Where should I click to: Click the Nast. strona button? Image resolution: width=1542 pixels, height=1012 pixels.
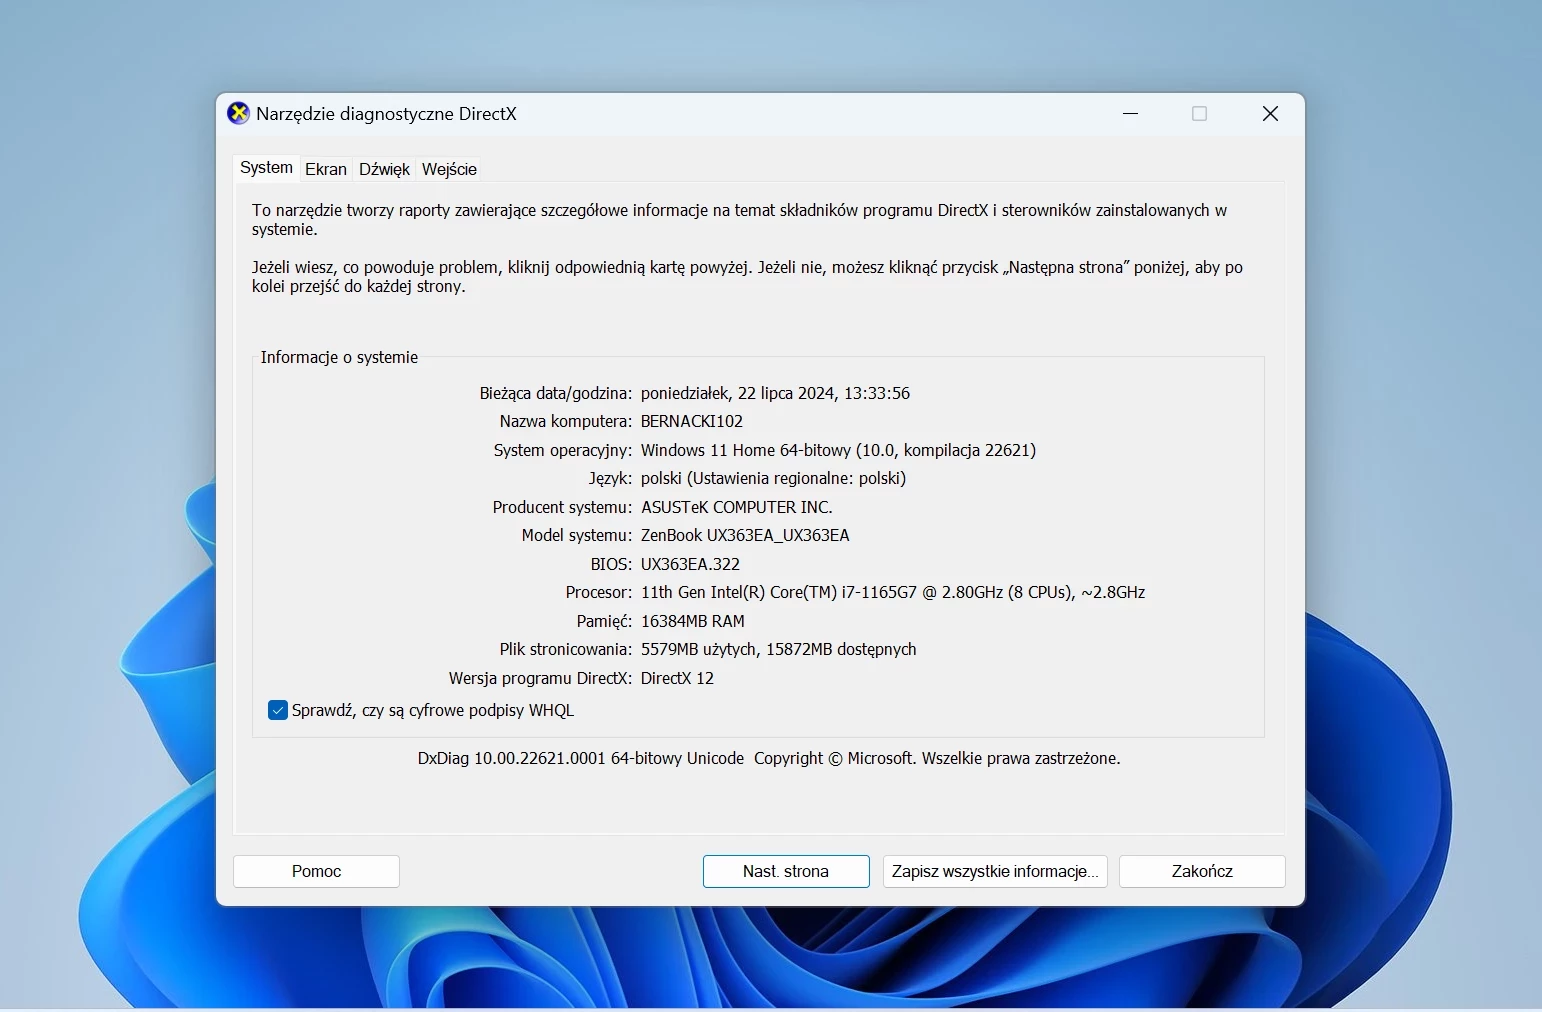pos(786,871)
